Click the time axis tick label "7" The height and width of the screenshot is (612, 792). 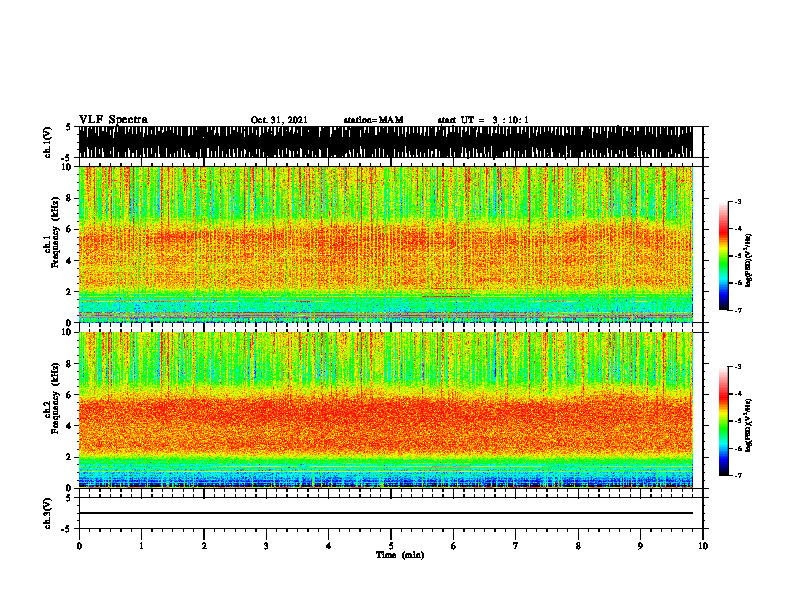pyautogui.click(x=516, y=546)
